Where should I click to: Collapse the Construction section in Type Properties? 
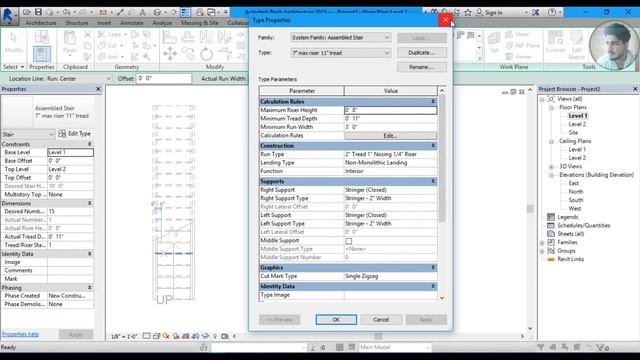(x=433, y=145)
